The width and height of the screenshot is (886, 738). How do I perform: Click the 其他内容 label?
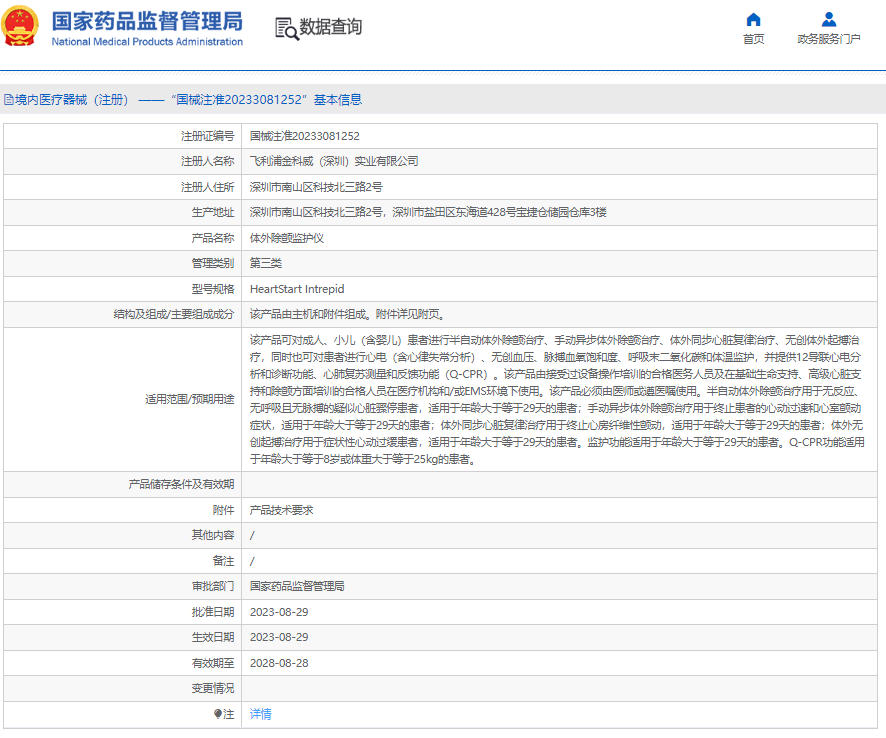(212, 535)
